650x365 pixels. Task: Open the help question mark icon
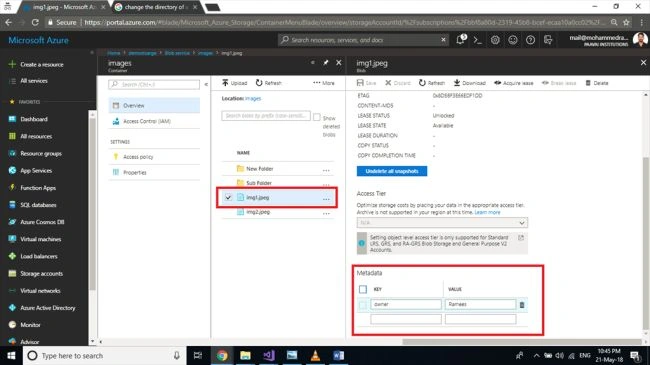click(x=530, y=40)
